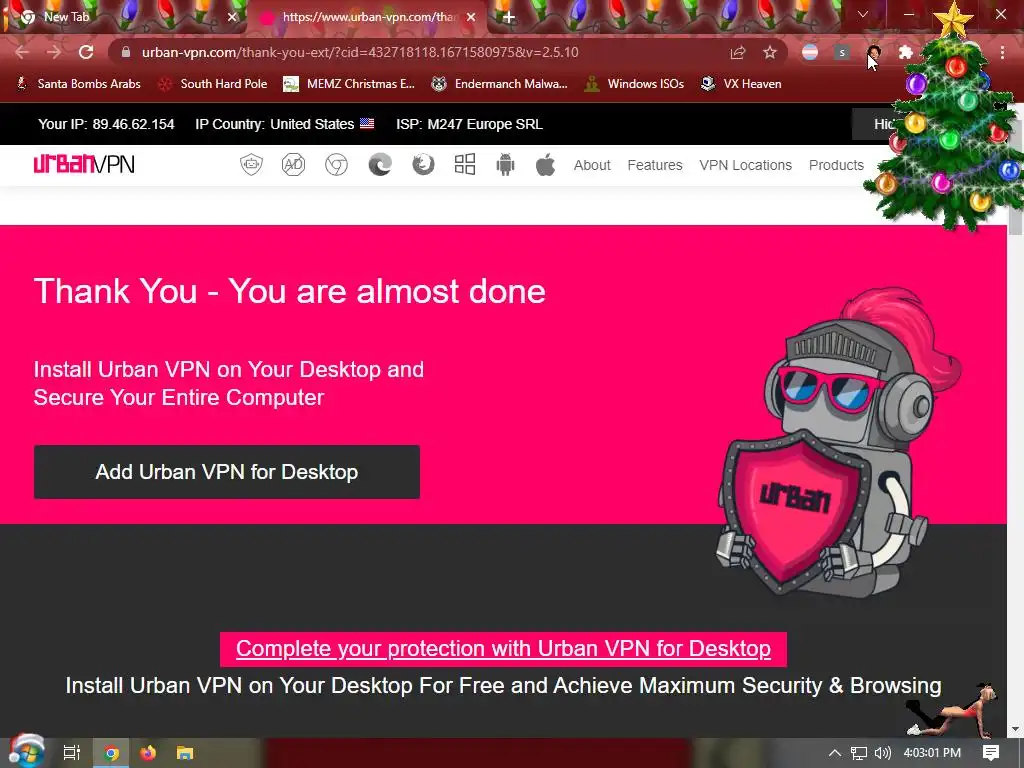Open the network tray icon
Image resolution: width=1024 pixels, height=768 pixels.
coord(859,753)
